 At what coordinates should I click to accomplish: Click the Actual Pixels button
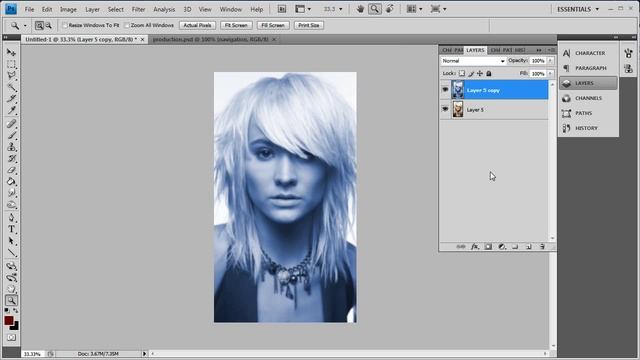198,25
